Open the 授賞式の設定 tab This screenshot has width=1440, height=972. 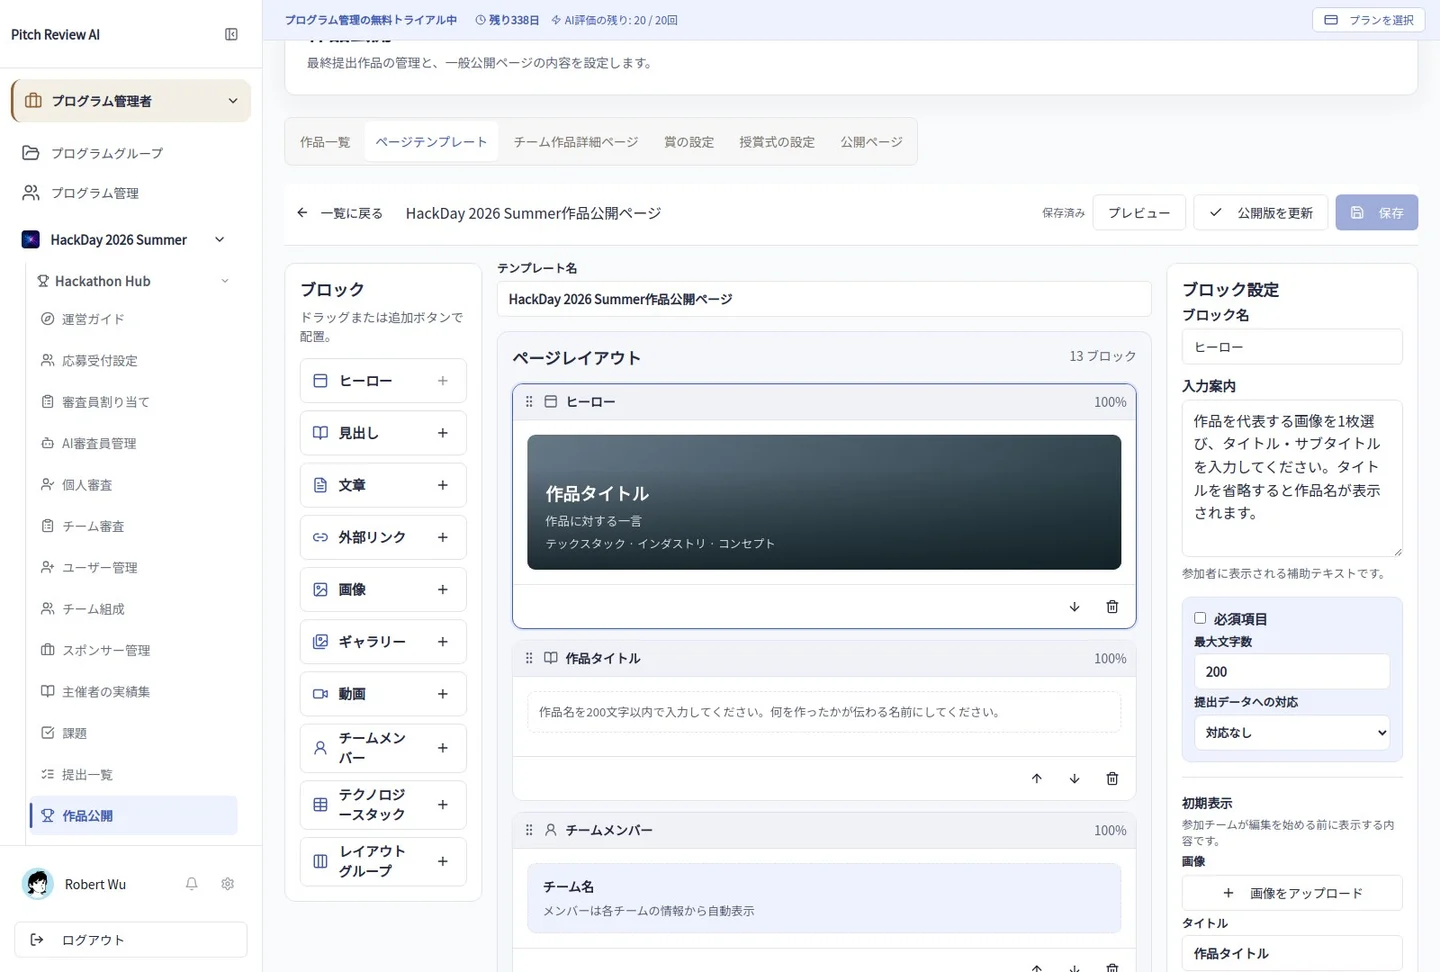(777, 142)
